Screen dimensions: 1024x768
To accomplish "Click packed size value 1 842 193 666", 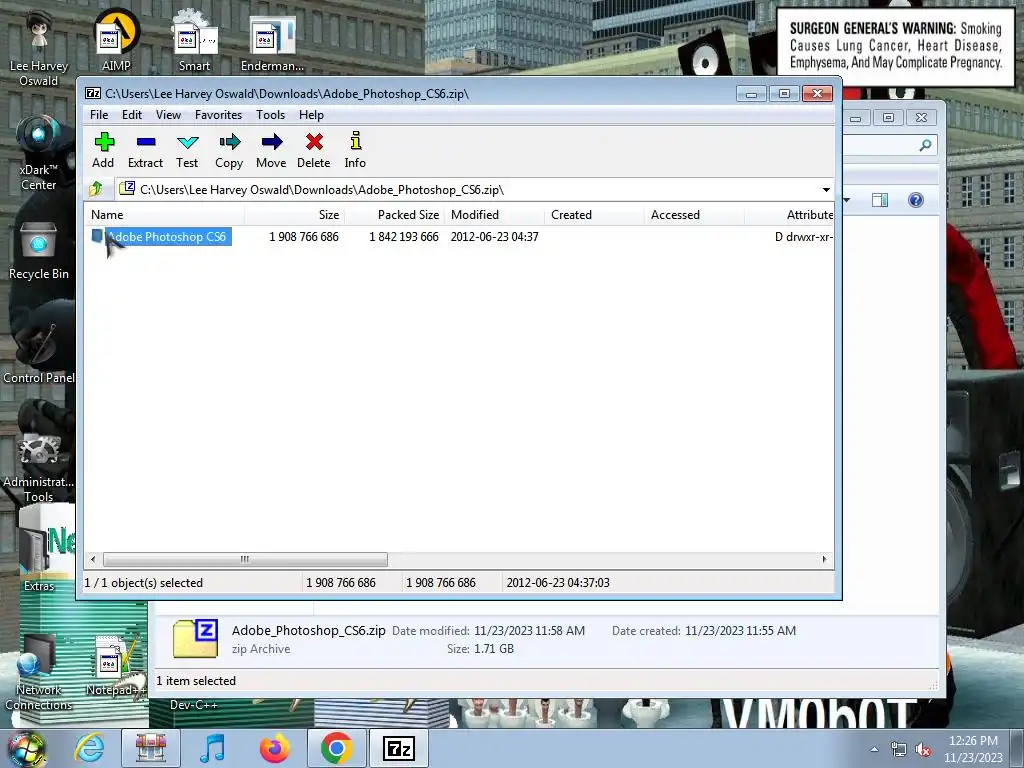I will 404,237.
